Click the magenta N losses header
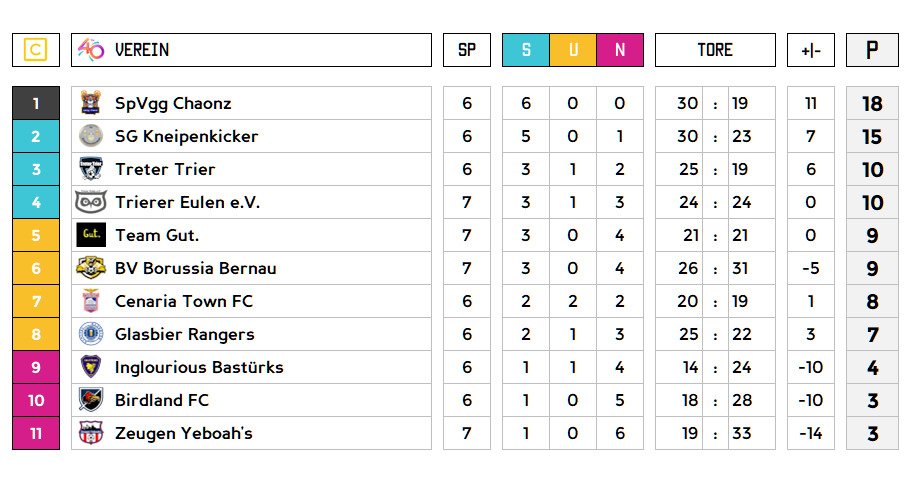Image resolution: width=911 pixels, height=483 pixels. click(620, 50)
